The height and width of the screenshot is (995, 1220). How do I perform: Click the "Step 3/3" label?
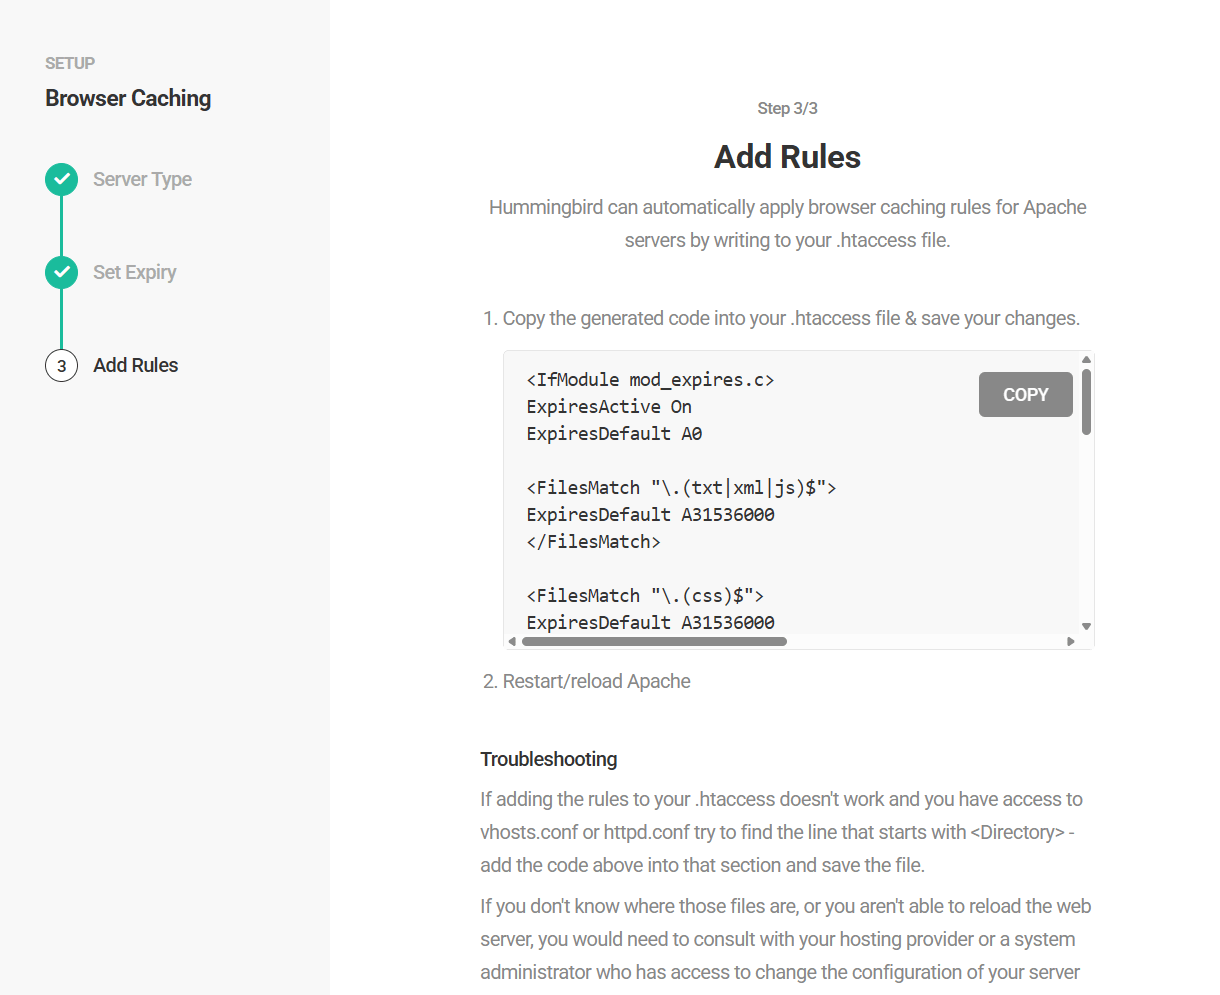(787, 108)
